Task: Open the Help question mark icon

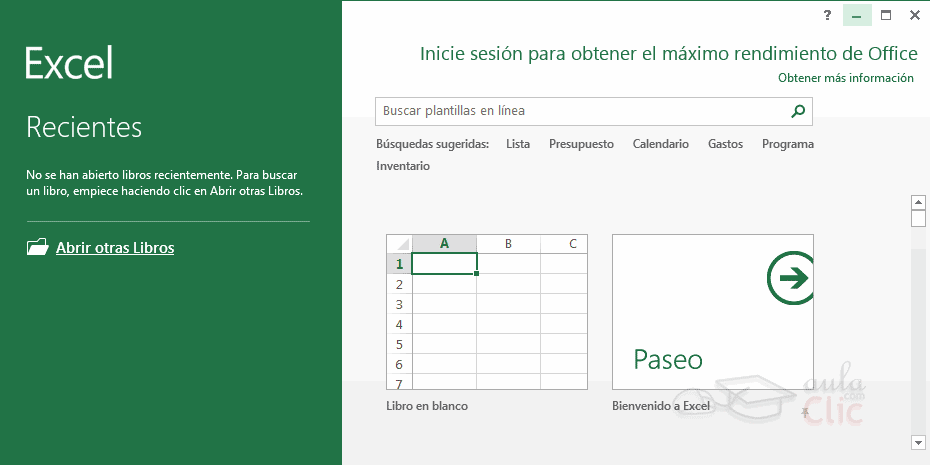Action: coord(827,15)
